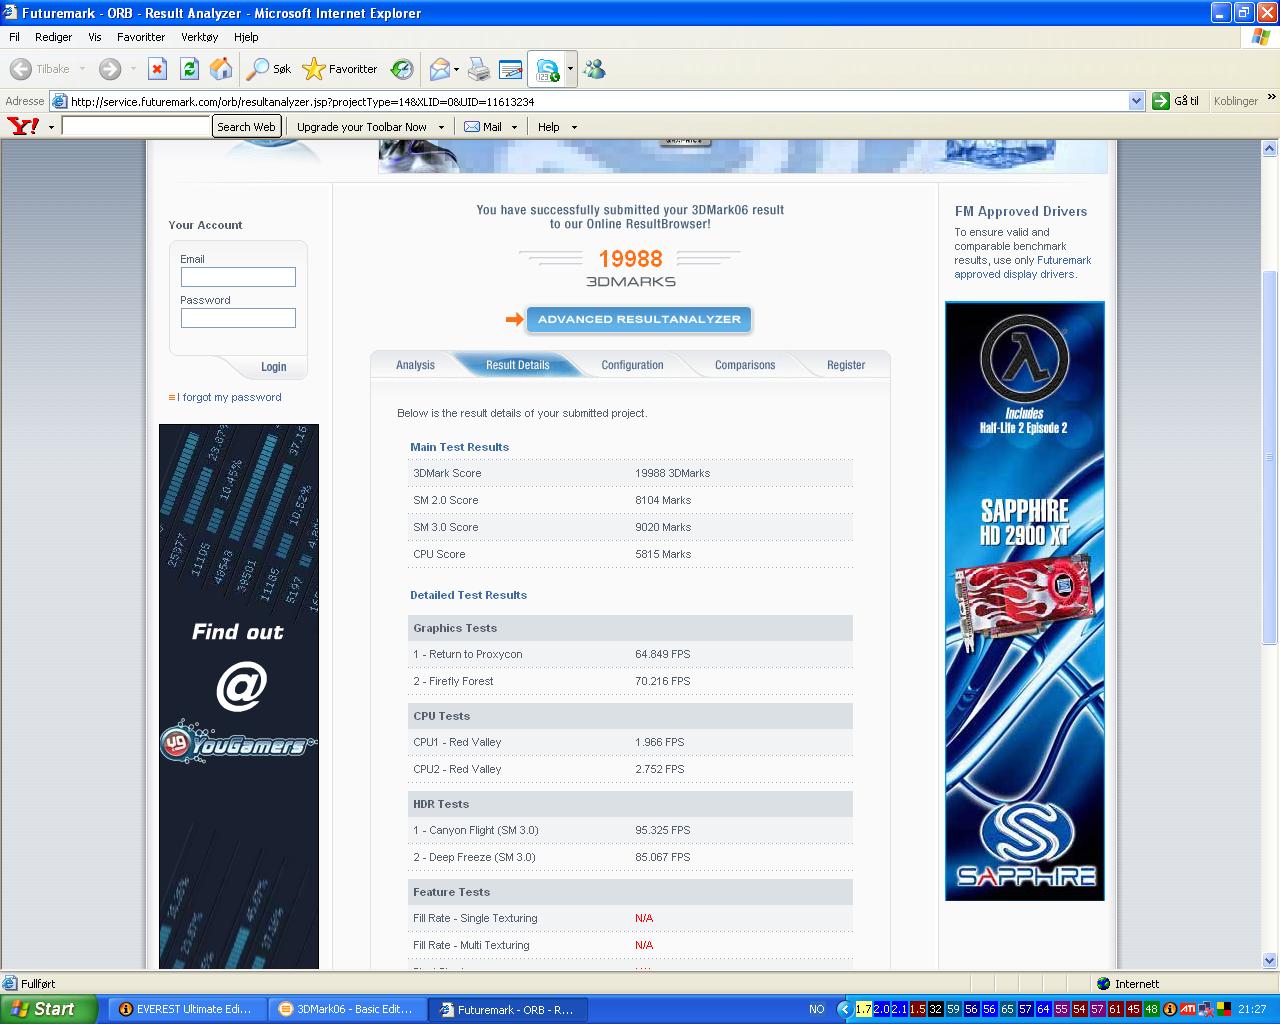Open the Forward button history dropdown
The height and width of the screenshot is (1024, 1280).
pyautogui.click(x=132, y=69)
